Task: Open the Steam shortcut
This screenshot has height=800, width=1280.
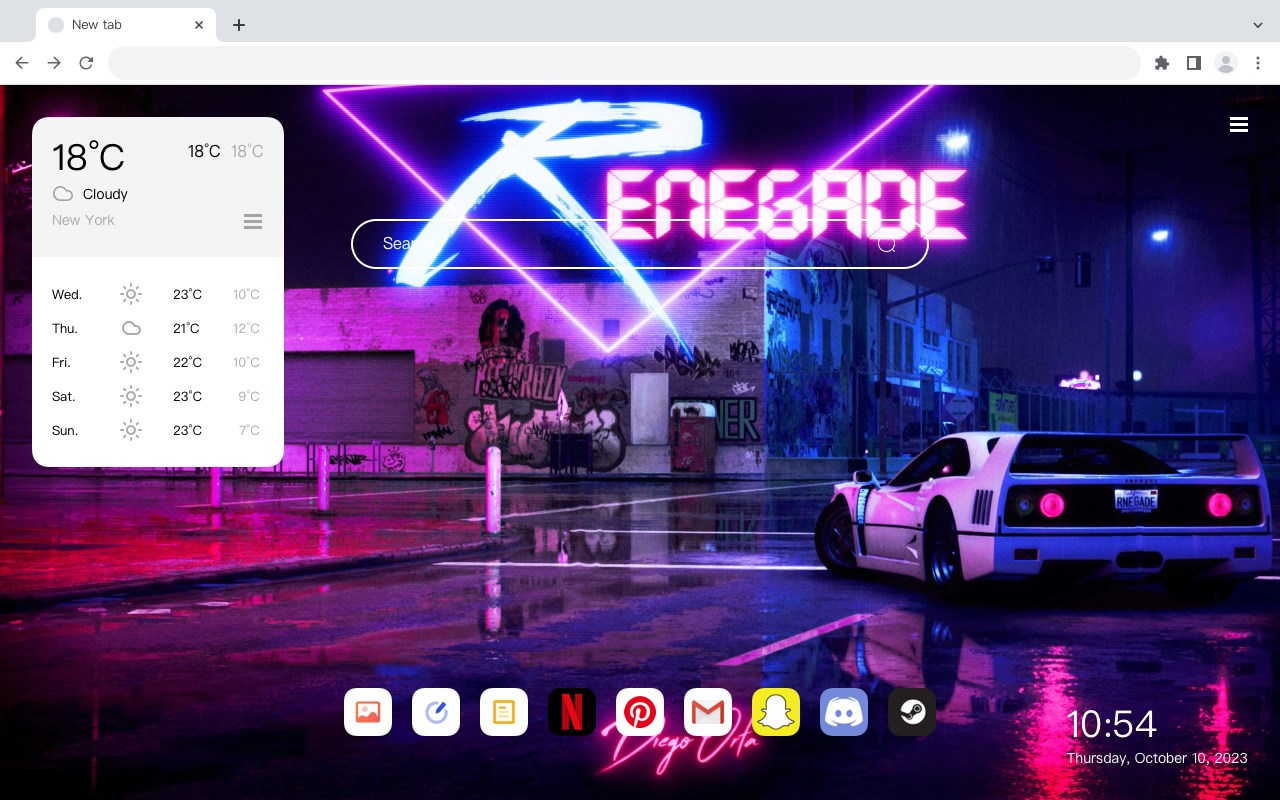Action: point(912,712)
